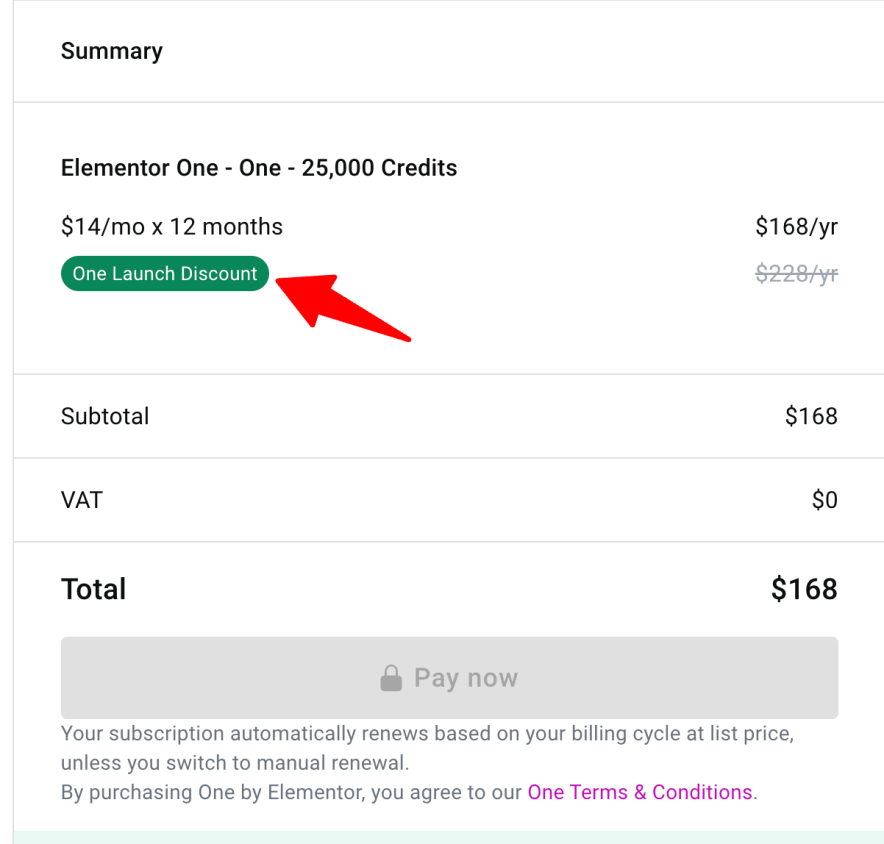This screenshot has width=884, height=844.
Task: Click the $168/yr annual price
Action: (x=797, y=226)
